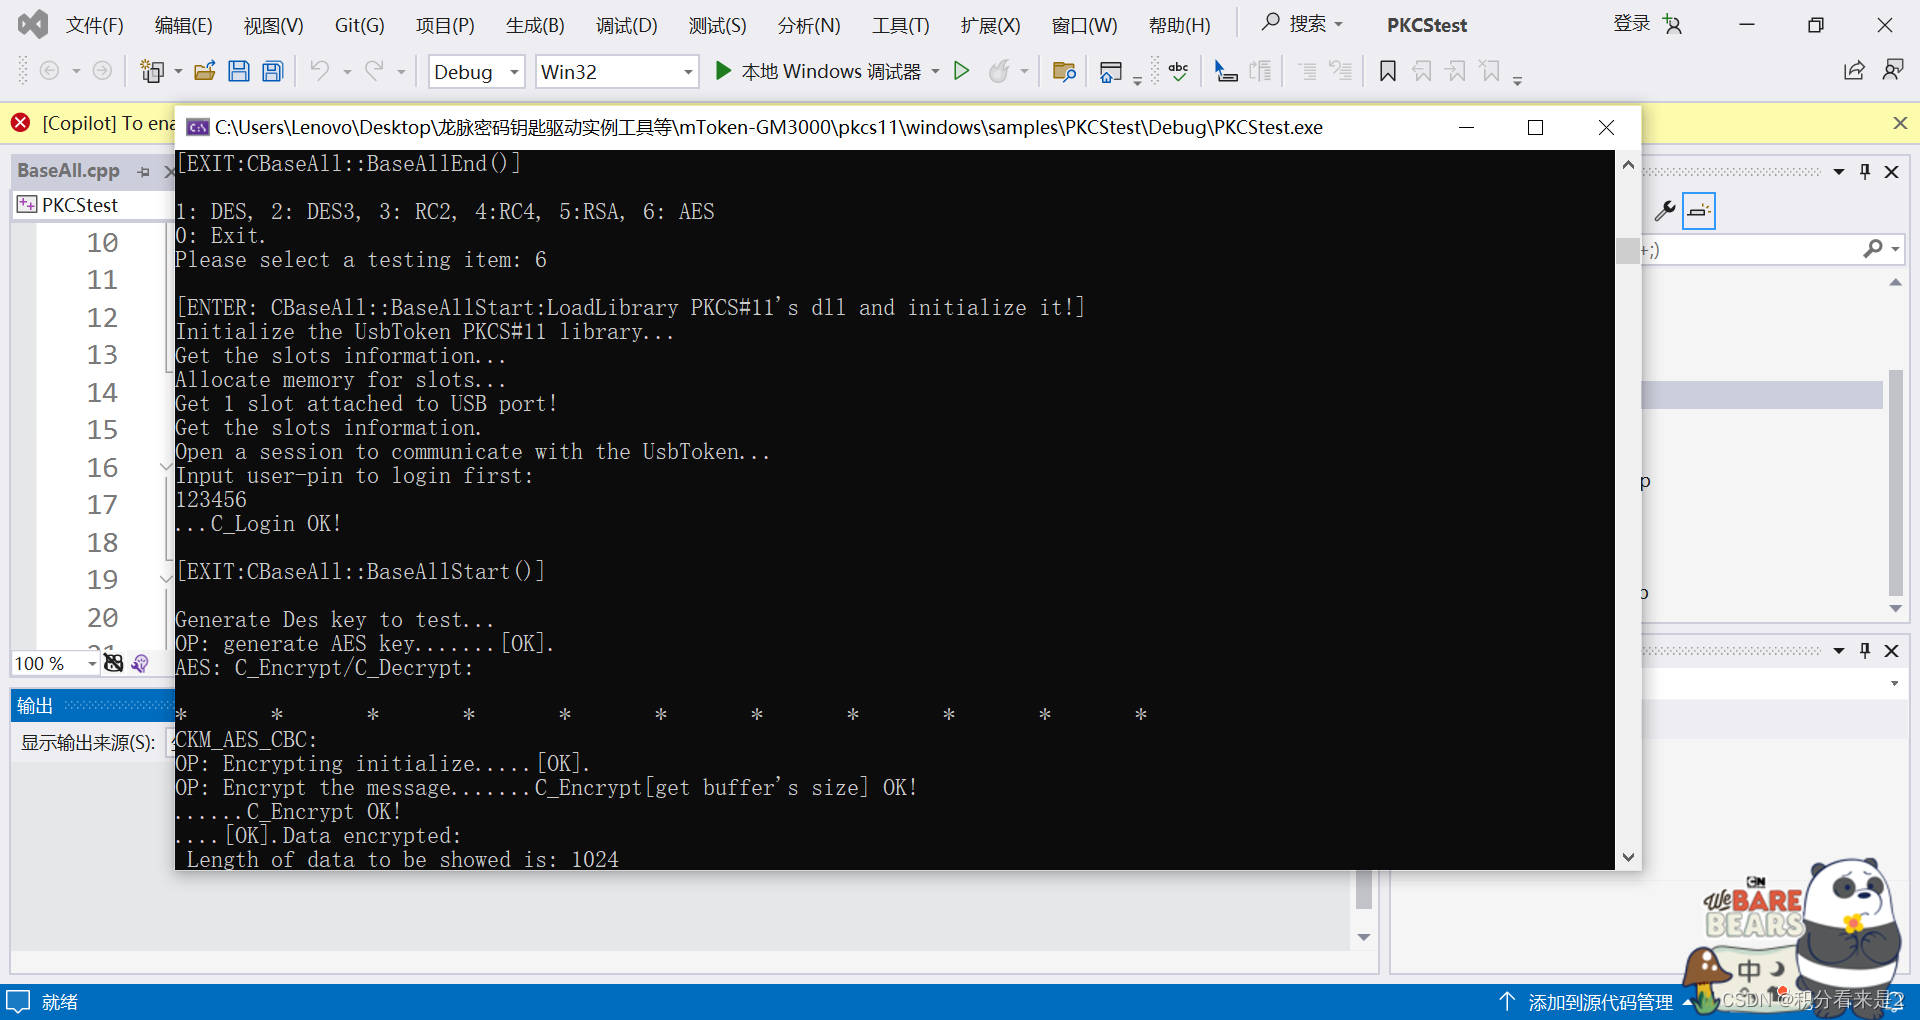Click the cursor member info toolbar icon
The width and height of the screenshot is (1920, 1020).
point(1225,71)
